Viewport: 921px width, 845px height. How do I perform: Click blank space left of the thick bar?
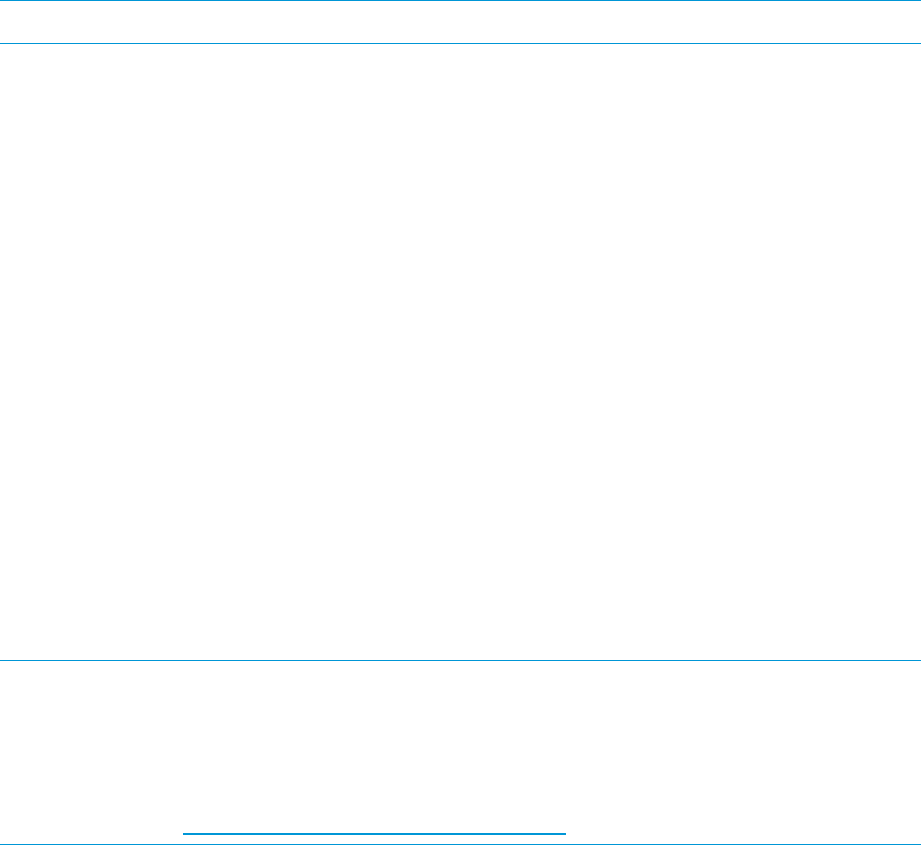coord(91,833)
